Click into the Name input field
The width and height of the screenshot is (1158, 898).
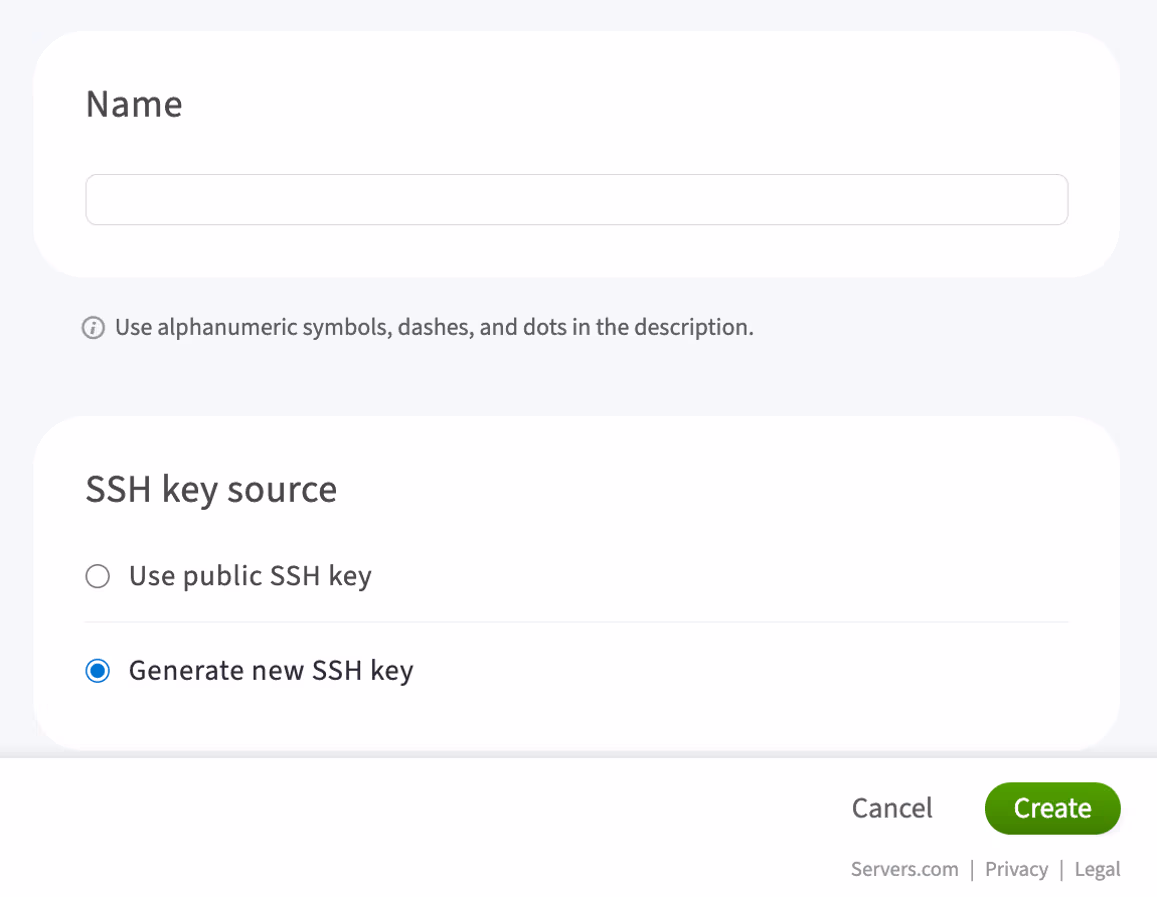[577, 199]
